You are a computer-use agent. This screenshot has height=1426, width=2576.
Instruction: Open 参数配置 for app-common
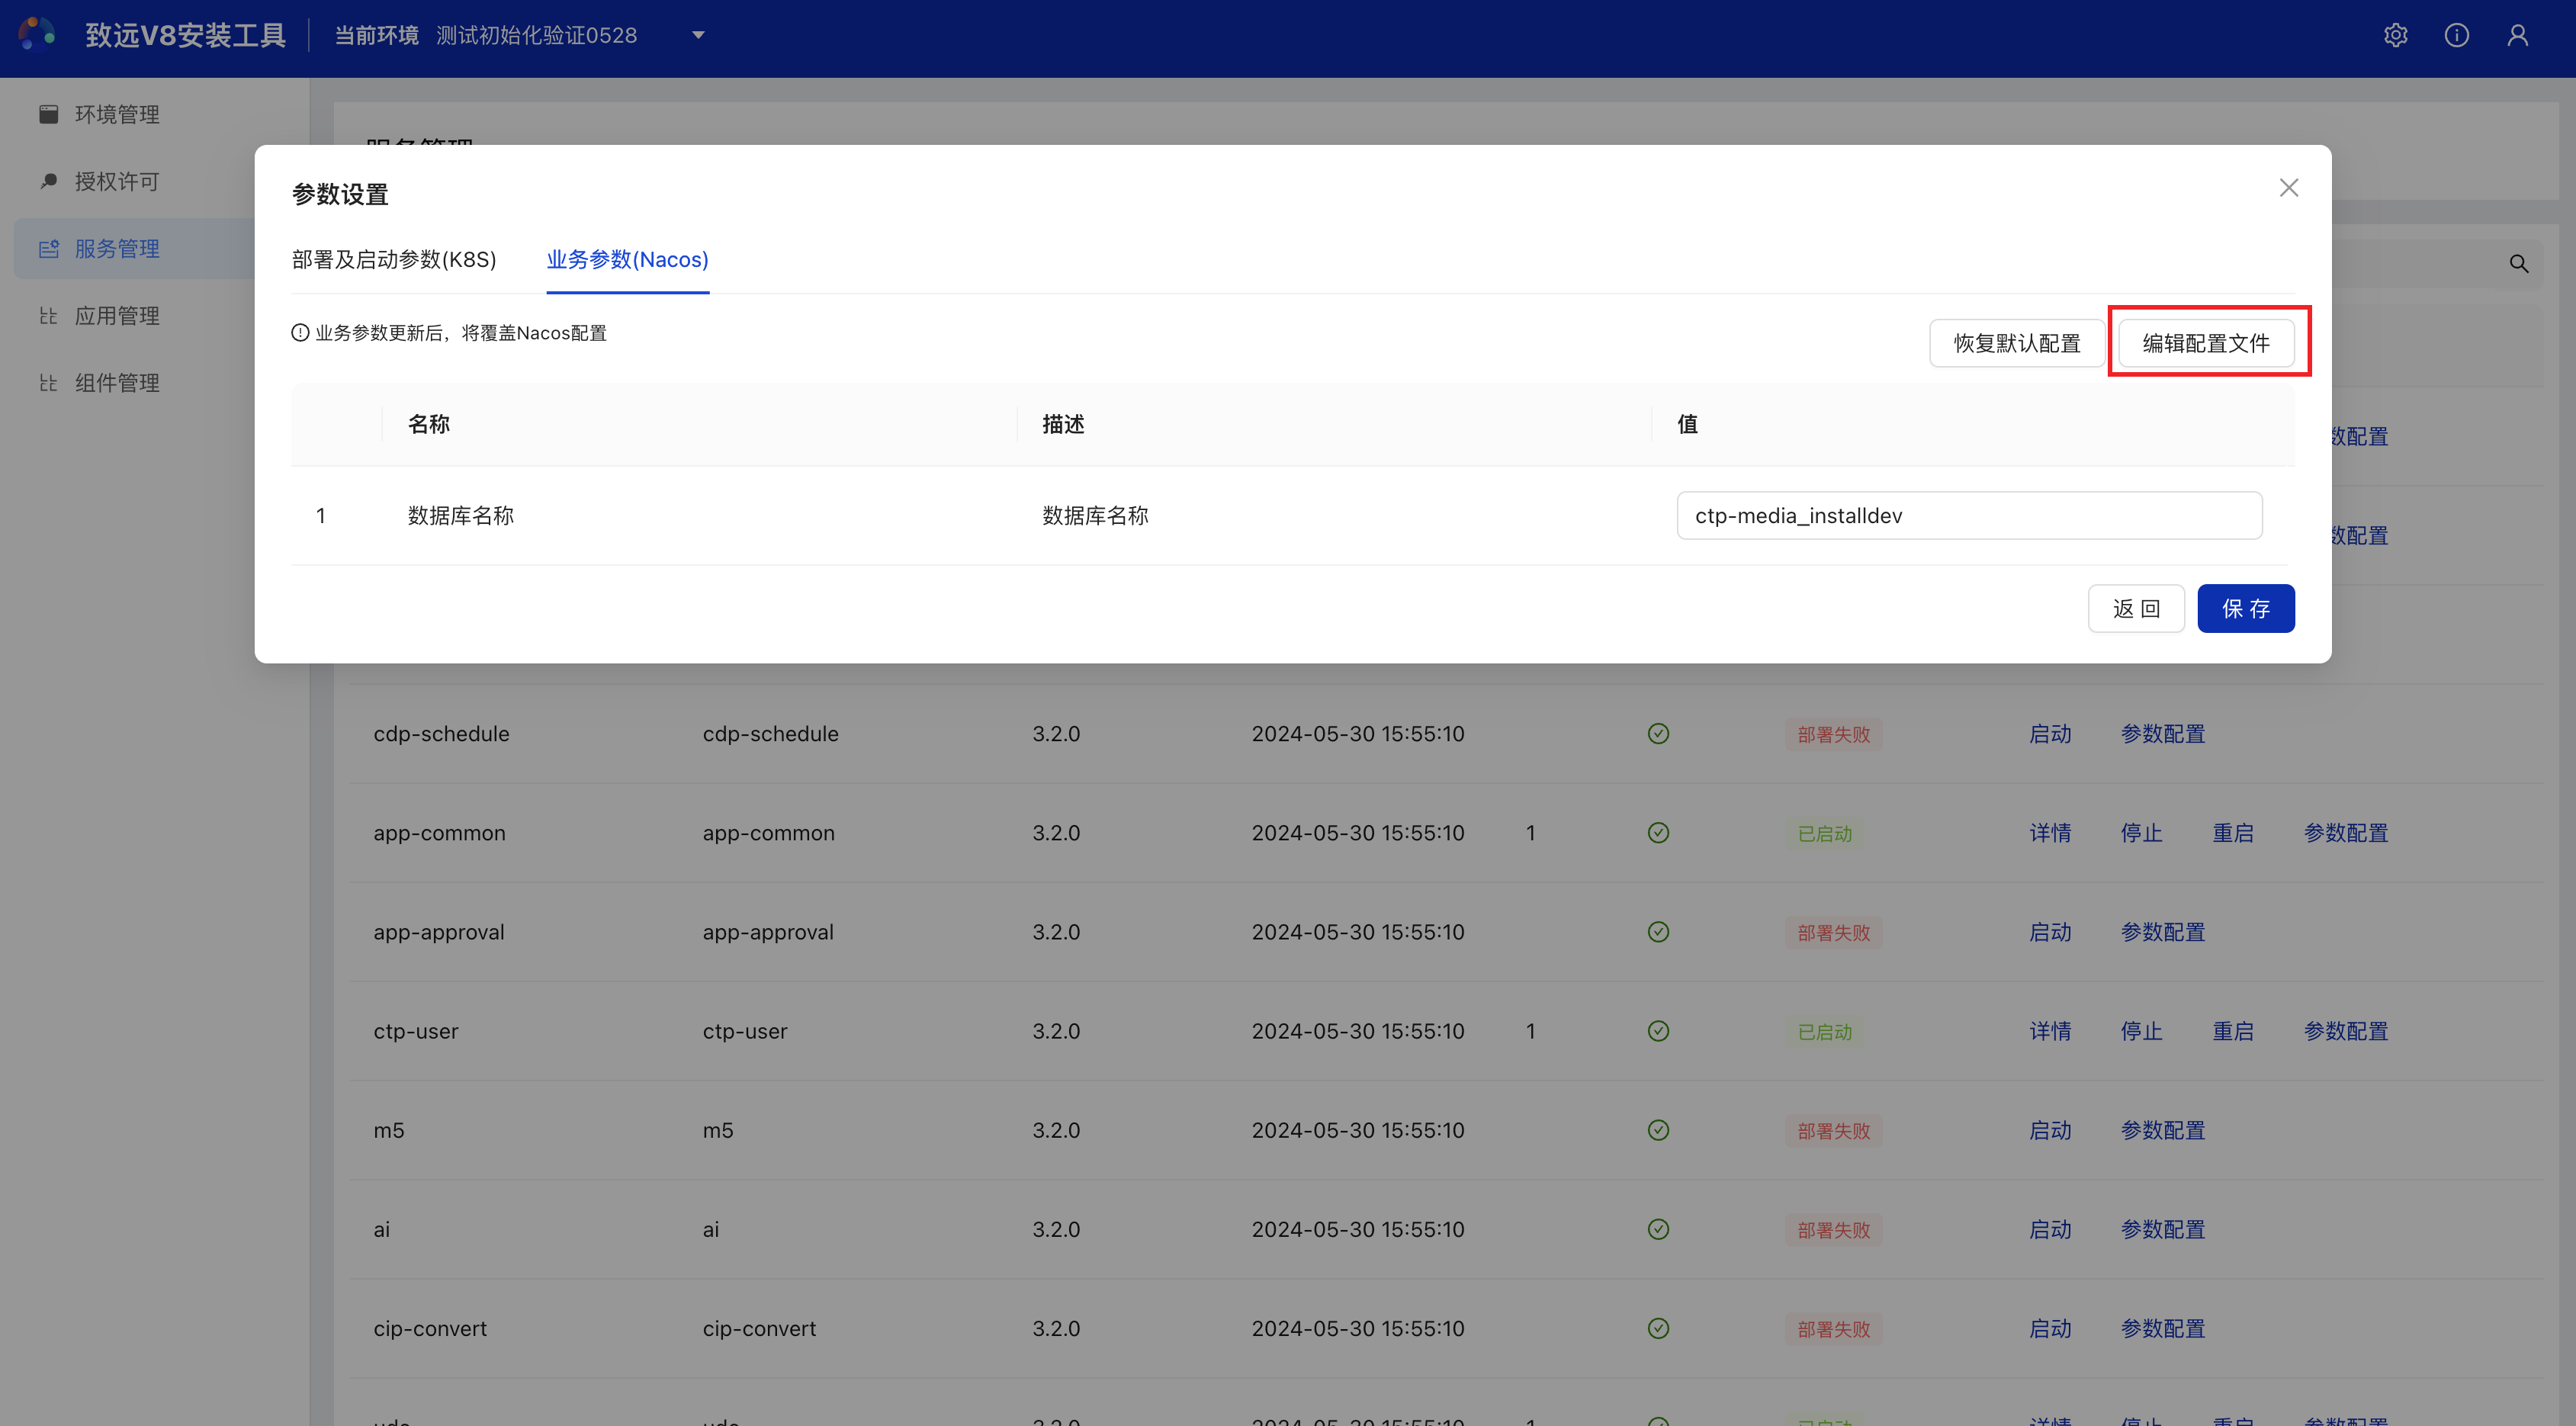click(x=2345, y=833)
